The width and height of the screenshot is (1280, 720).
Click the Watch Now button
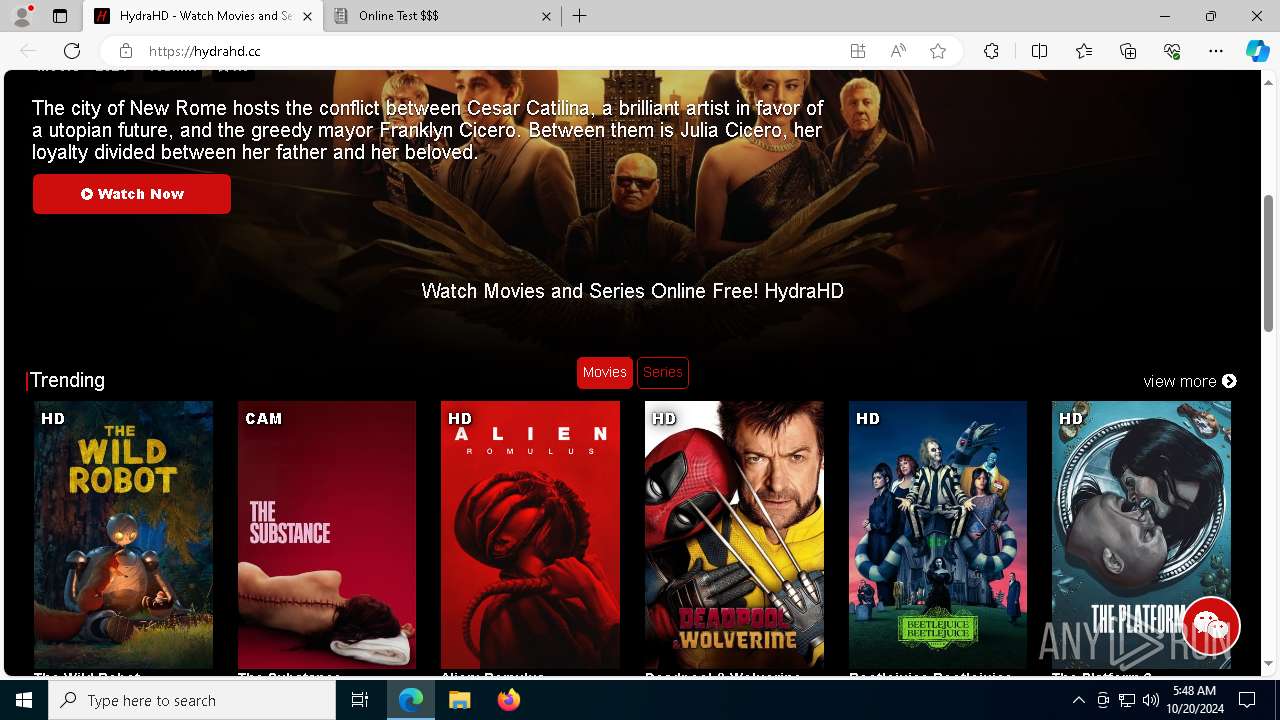pyautogui.click(x=132, y=194)
